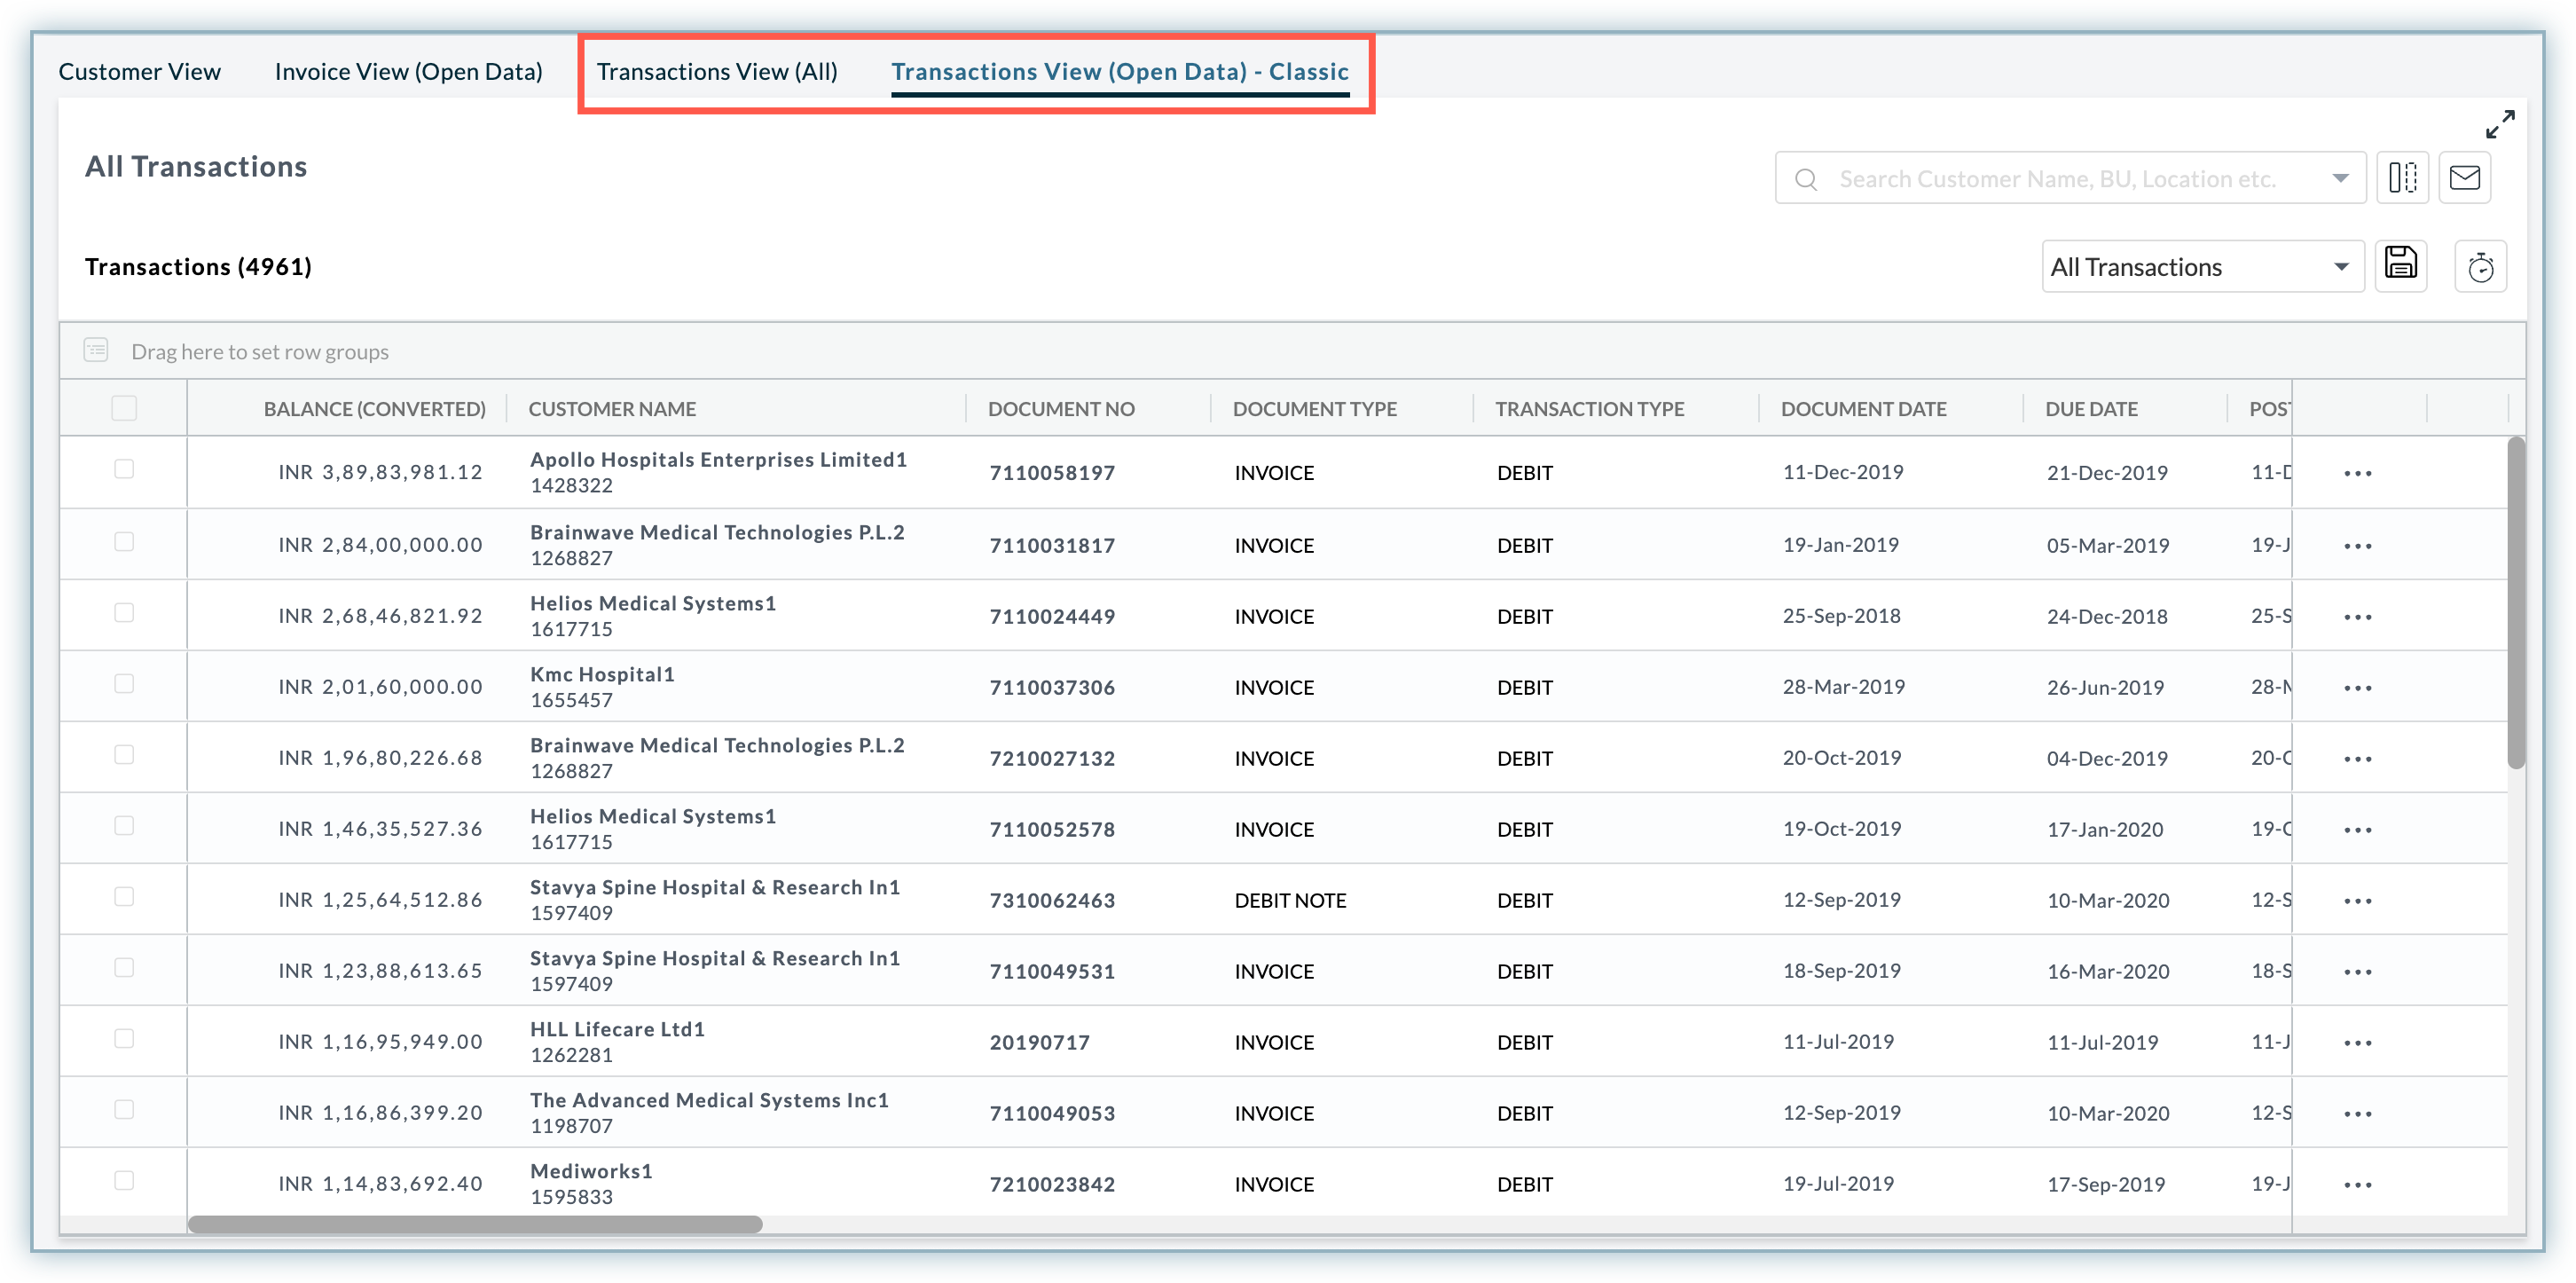Sort by Document Type column header
Screen dimensions: 2576x1283
click(x=1315, y=409)
